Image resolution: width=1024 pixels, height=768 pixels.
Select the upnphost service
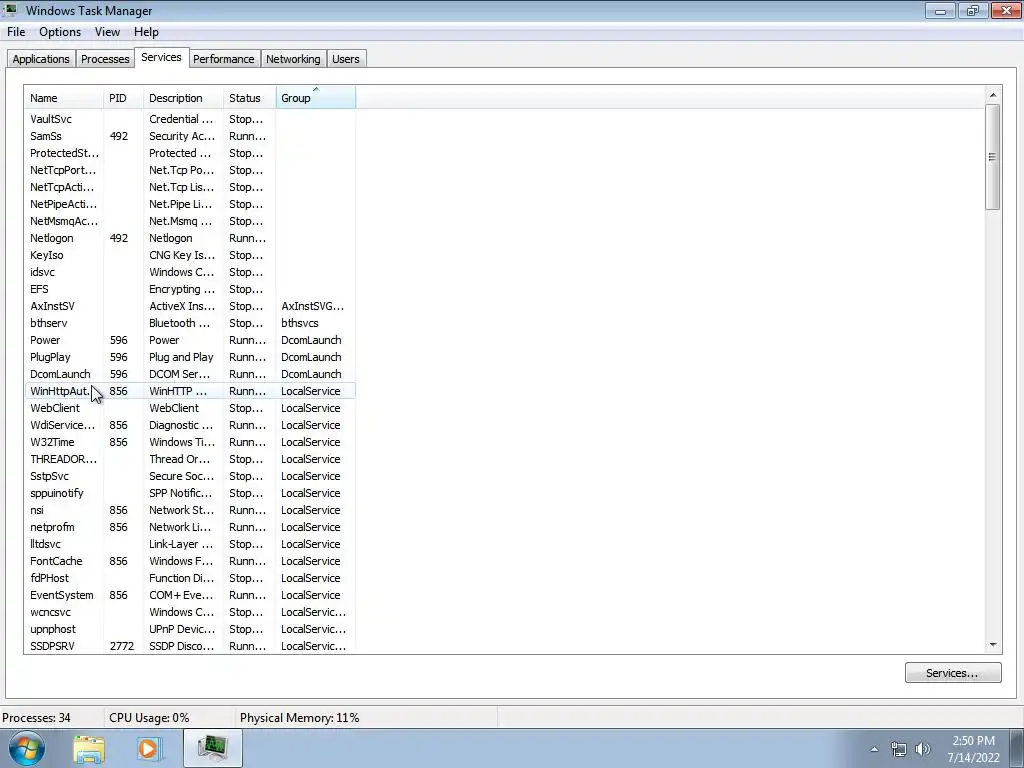(53, 628)
